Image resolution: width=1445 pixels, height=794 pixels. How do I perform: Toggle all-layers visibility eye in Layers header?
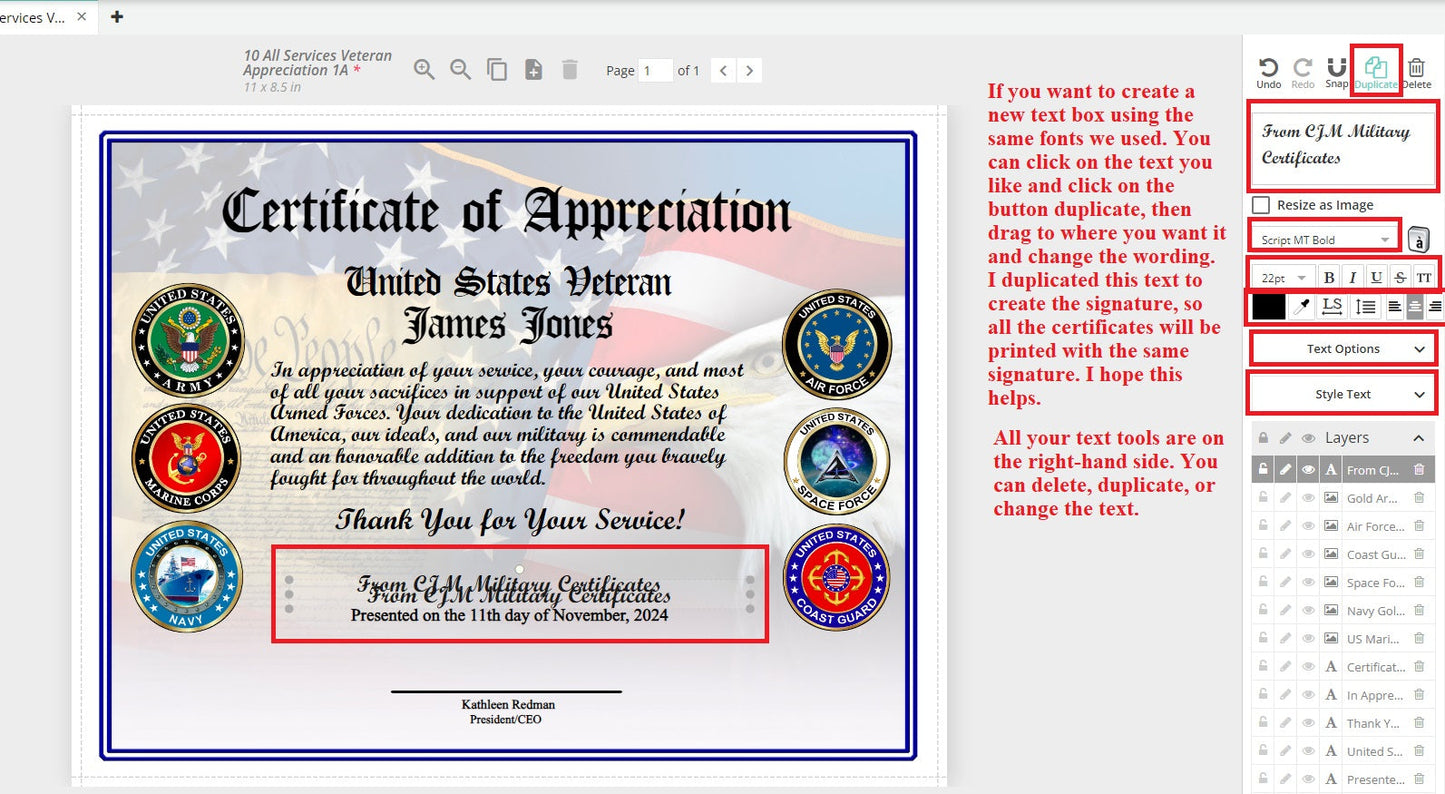[1308, 438]
